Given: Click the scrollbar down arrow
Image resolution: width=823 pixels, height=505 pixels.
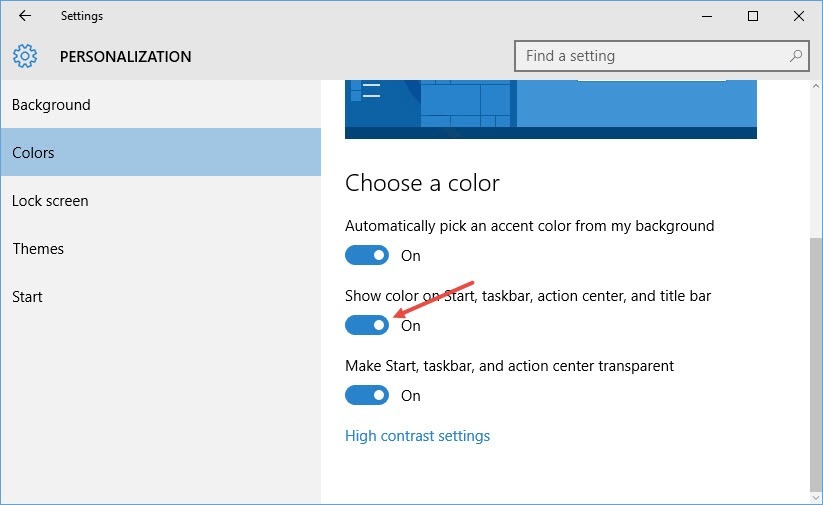Looking at the screenshot, I should (x=816, y=497).
